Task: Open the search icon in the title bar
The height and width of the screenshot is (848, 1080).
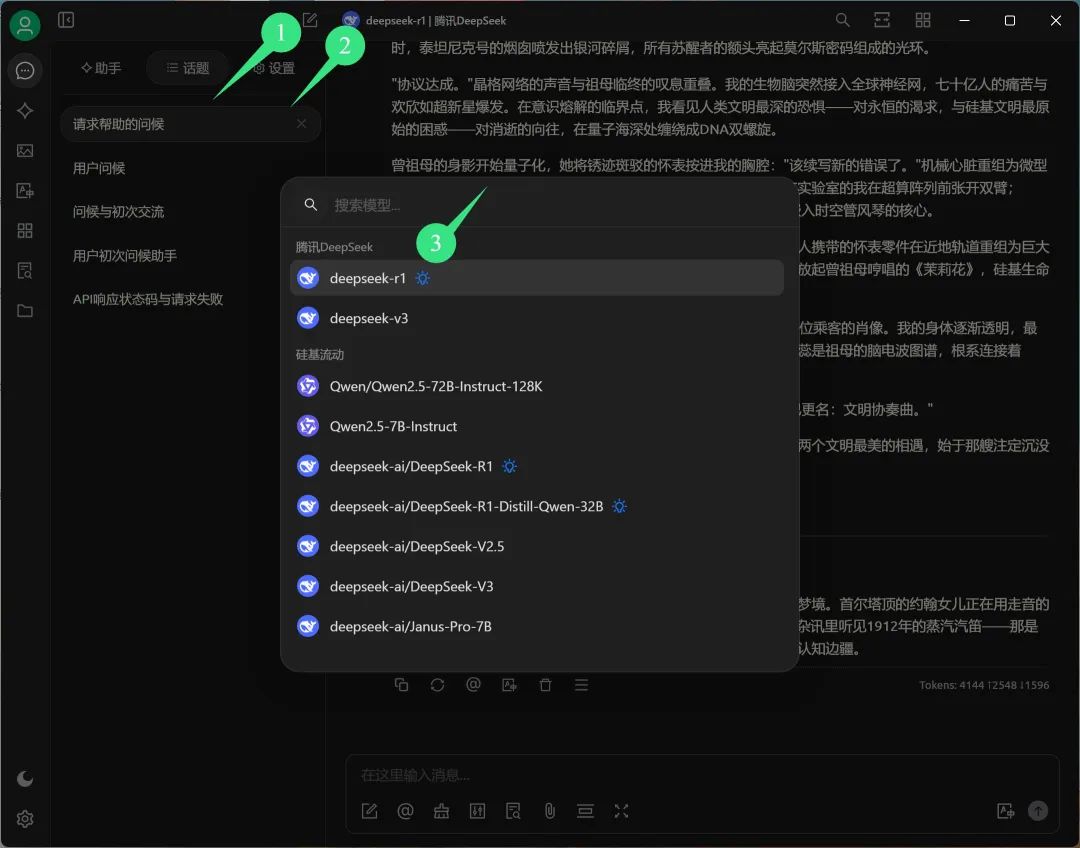Action: tap(842, 20)
